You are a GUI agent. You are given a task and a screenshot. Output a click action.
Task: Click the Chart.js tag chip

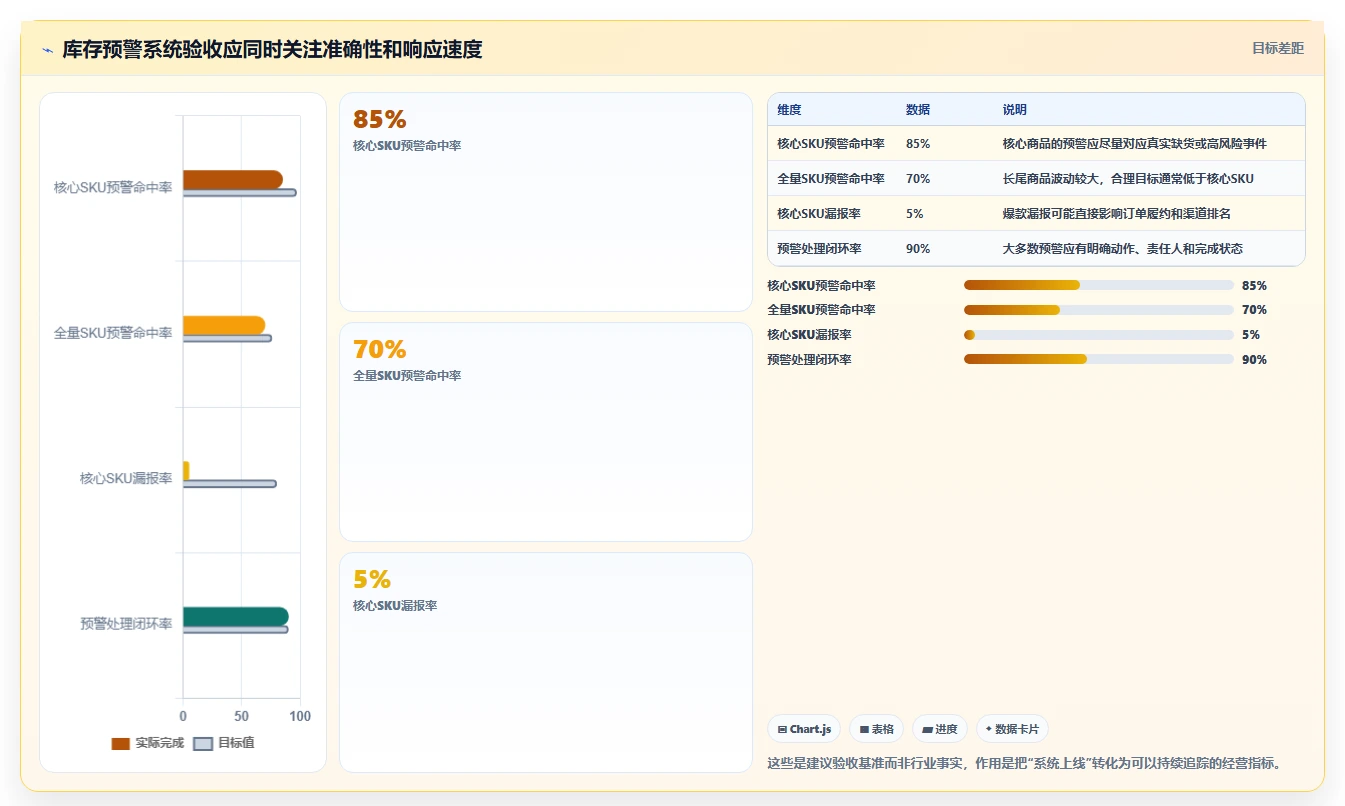pos(804,729)
